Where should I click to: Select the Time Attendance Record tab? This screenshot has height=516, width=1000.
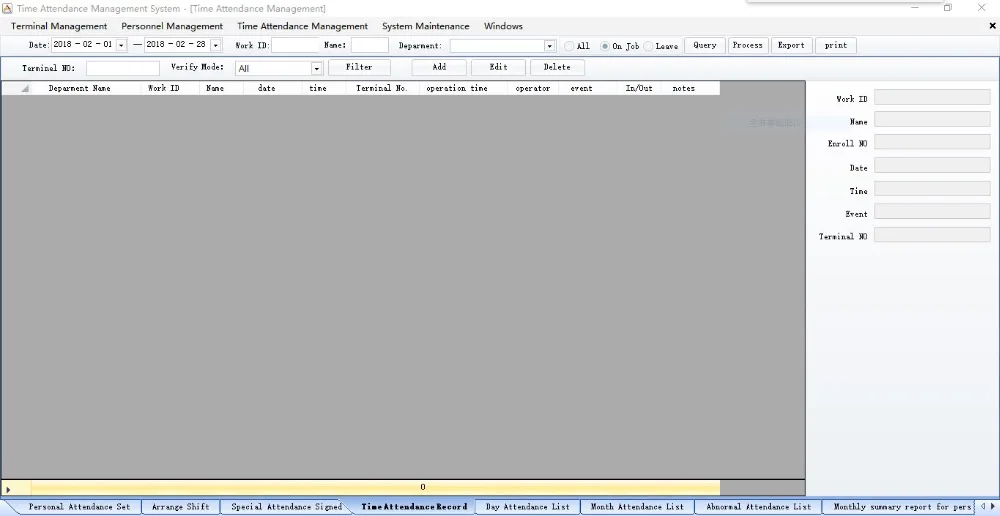click(414, 506)
